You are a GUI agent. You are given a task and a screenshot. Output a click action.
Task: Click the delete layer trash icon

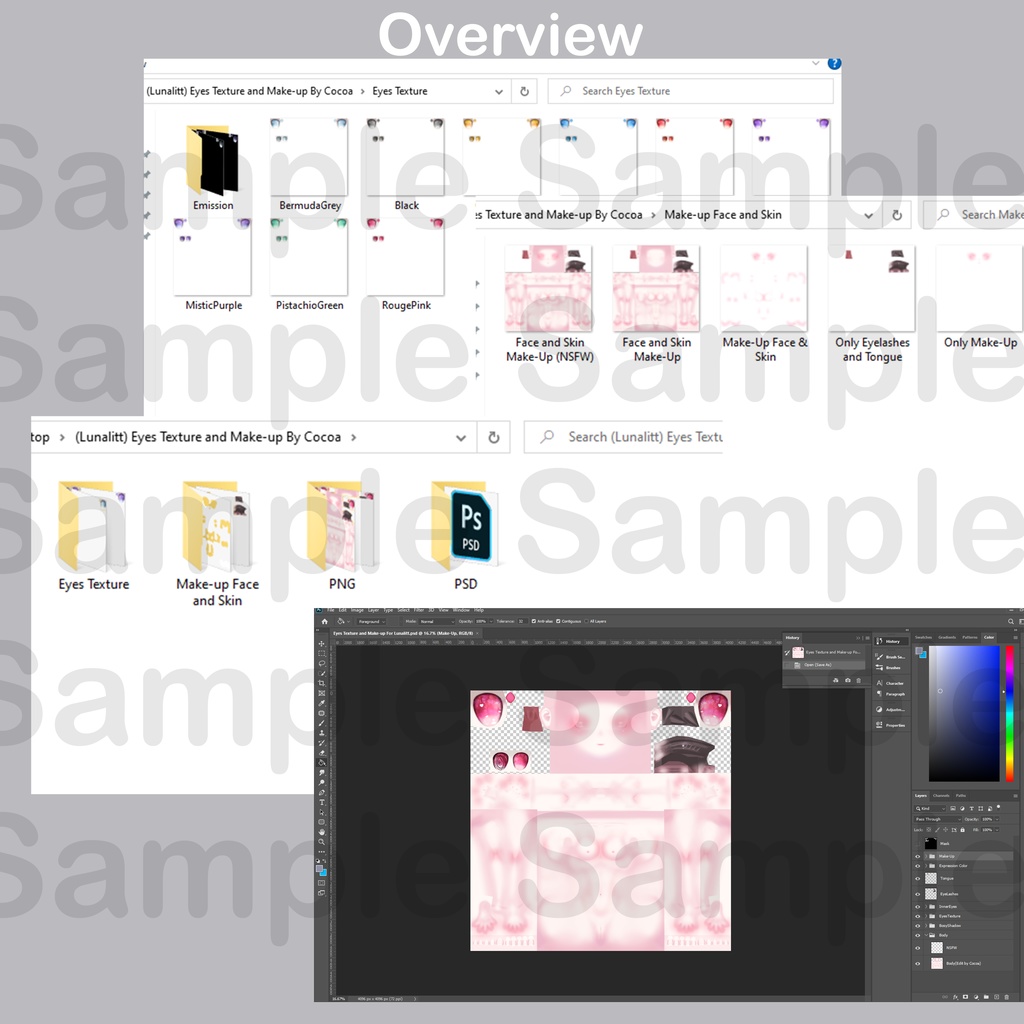(x=1006, y=997)
